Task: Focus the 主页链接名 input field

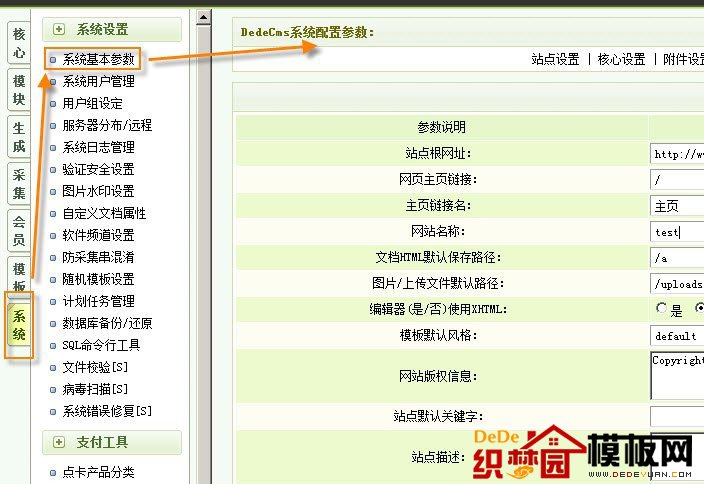Action: point(677,206)
